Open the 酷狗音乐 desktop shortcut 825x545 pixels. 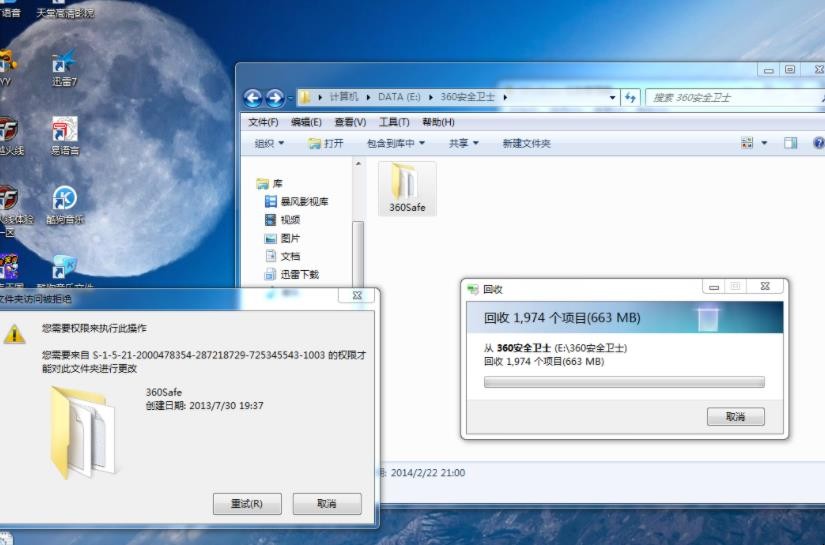click(x=65, y=205)
